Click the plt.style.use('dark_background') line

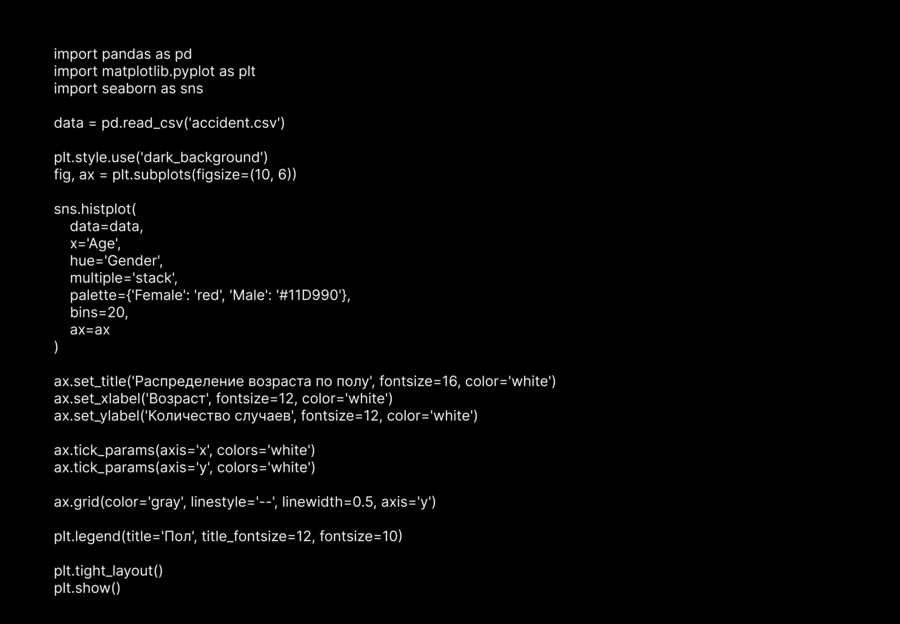160,157
